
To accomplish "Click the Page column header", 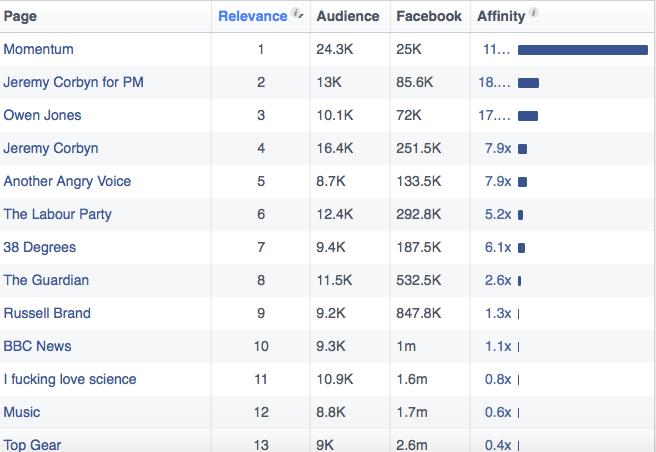I will click(x=20, y=16).
